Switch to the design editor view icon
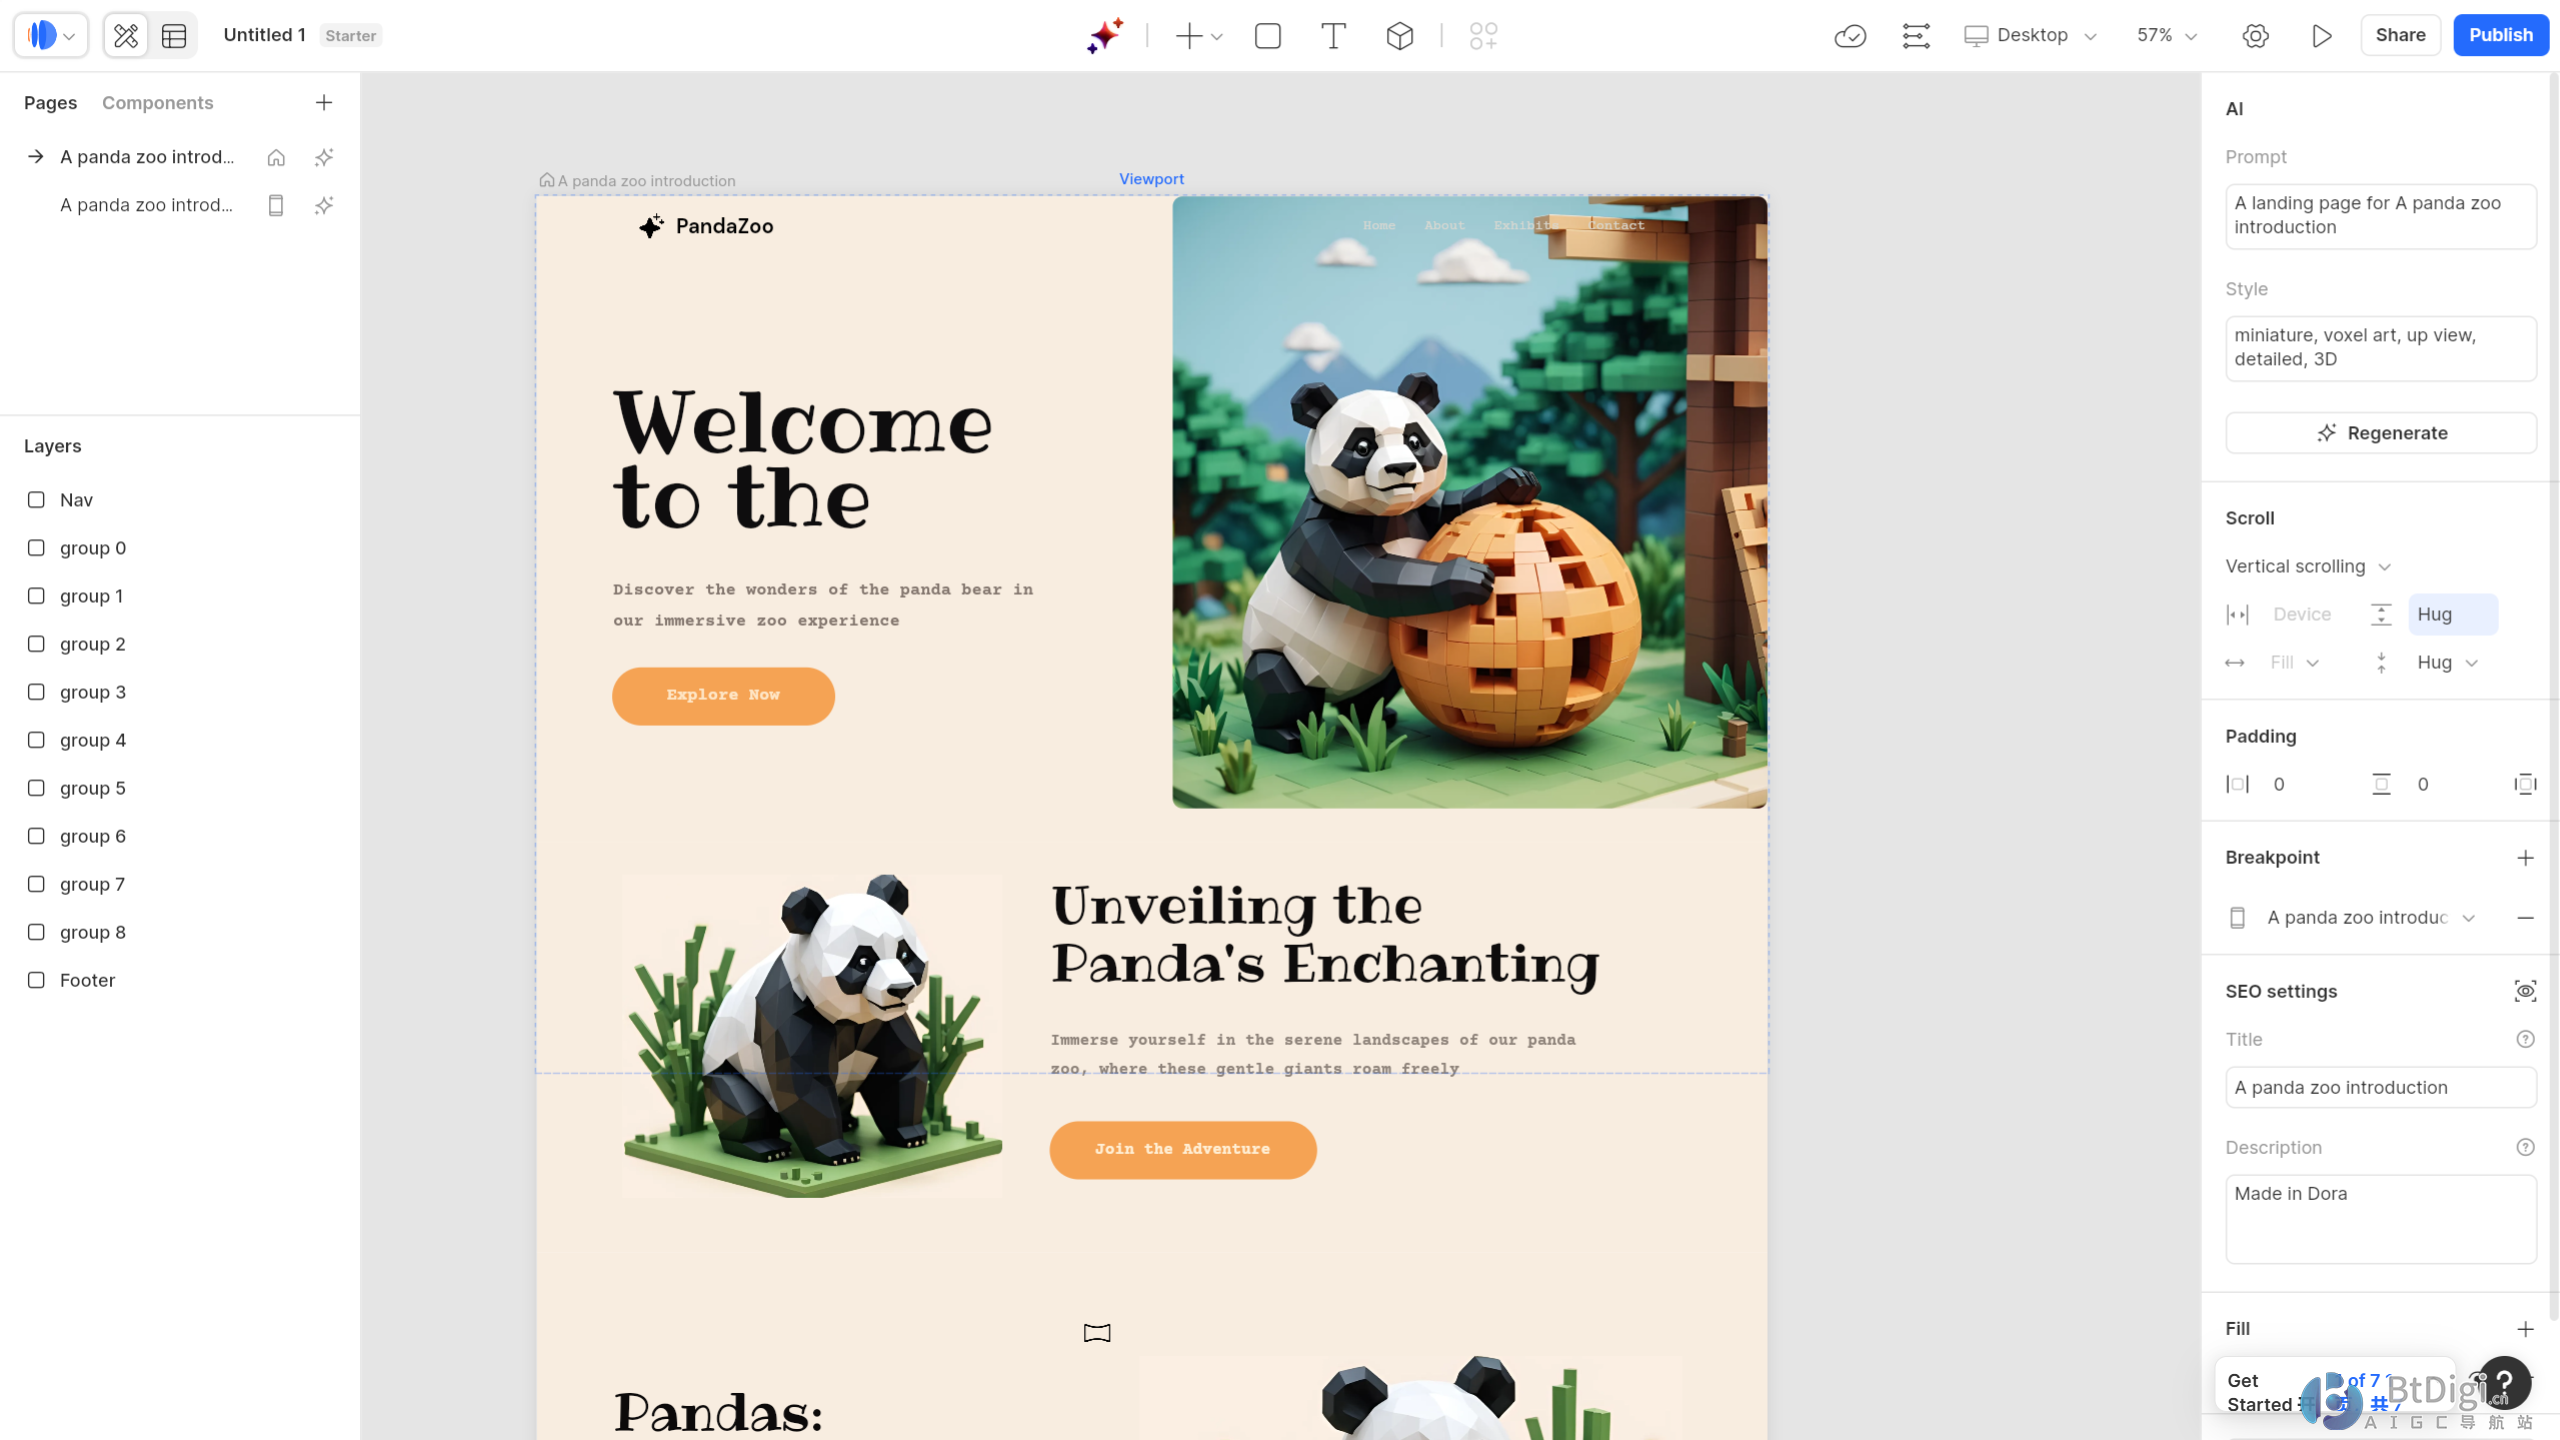 tap(126, 36)
